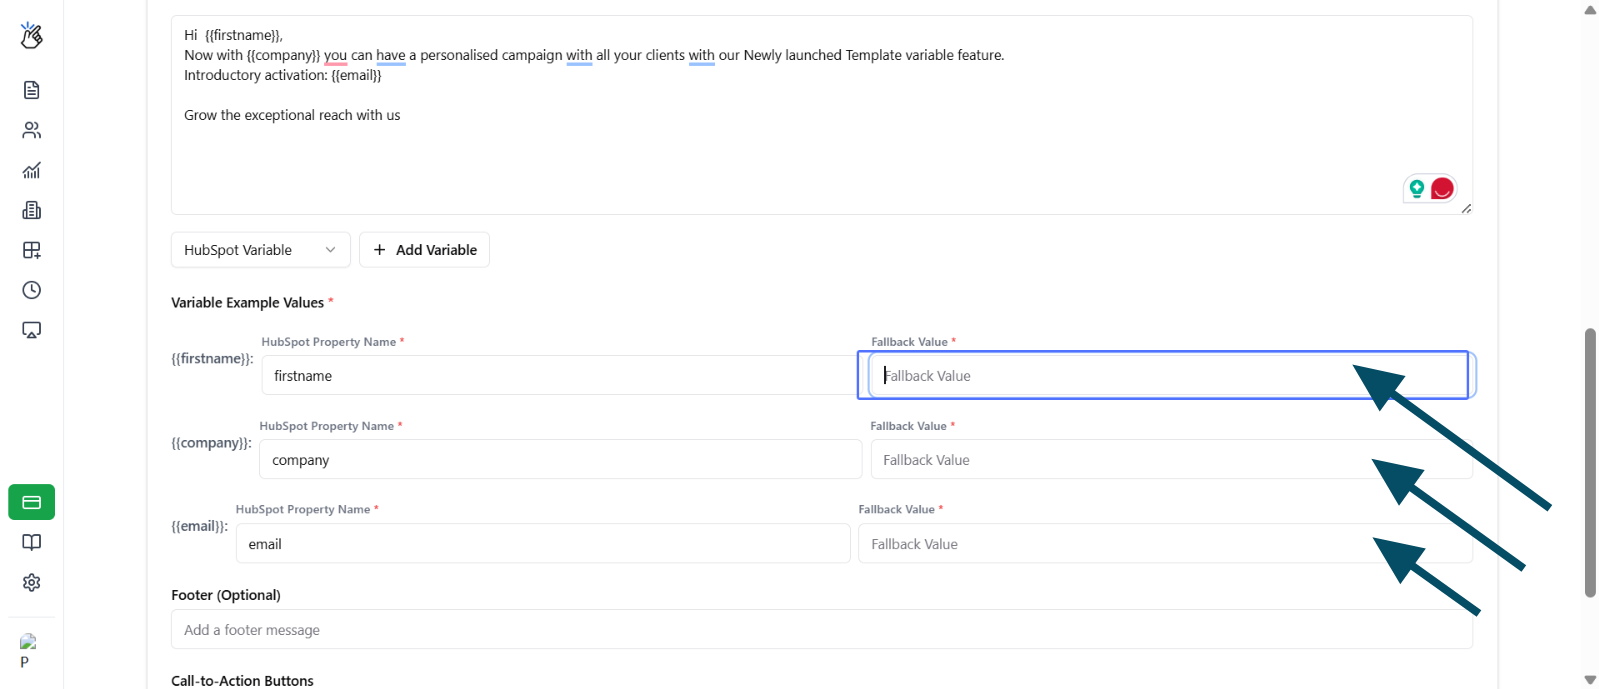Click the Variable Example Values heading

247,303
